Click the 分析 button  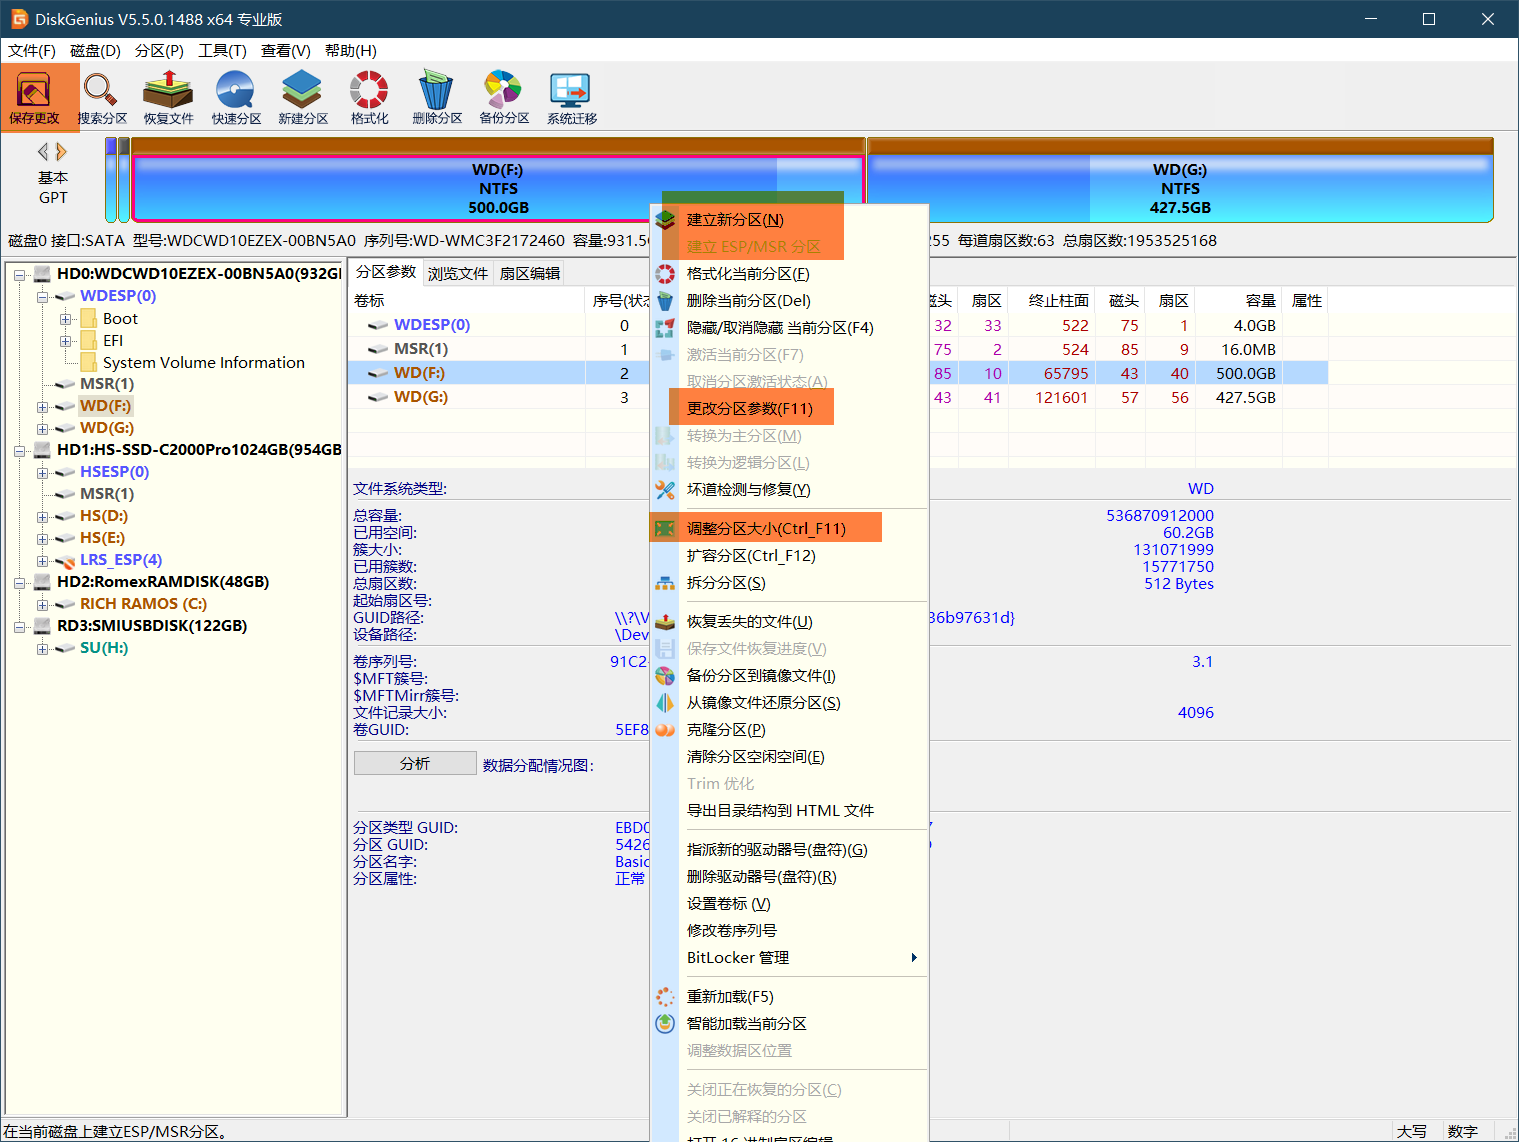coord(415,763)
